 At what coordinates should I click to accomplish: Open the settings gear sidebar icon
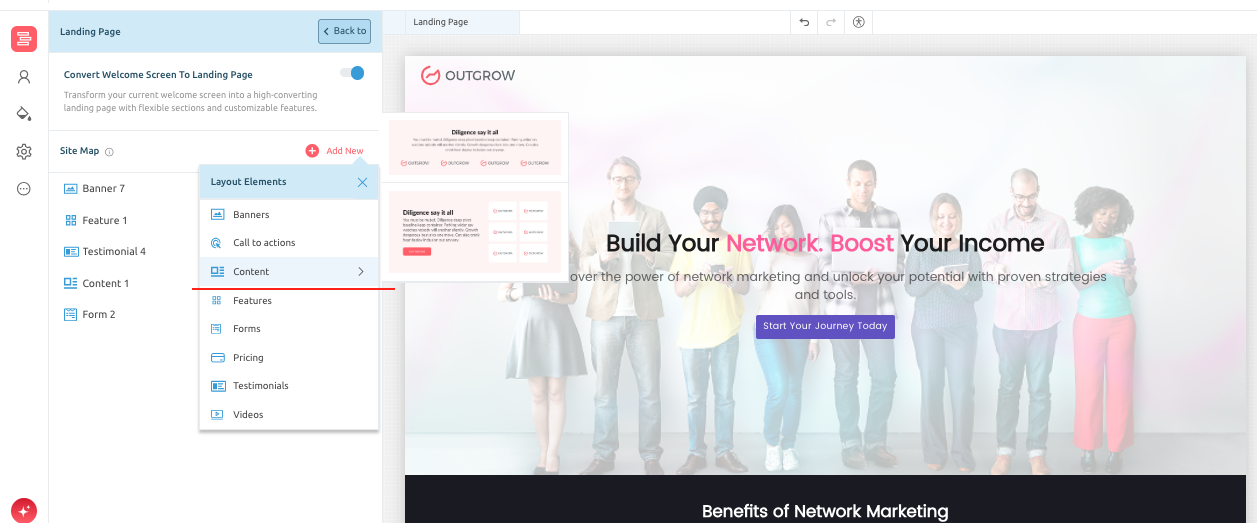coord(24,152)
